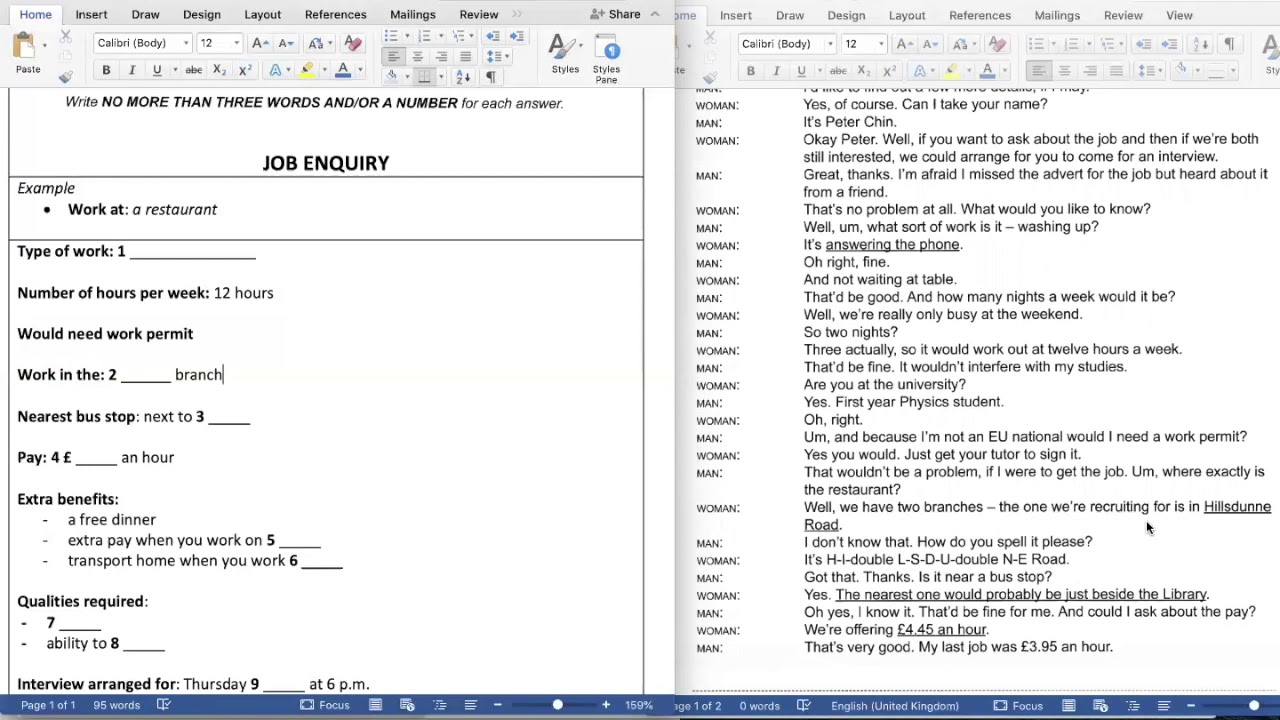Click the 159% zoom level indicator
1280x720 pixels.
(638, 705)
